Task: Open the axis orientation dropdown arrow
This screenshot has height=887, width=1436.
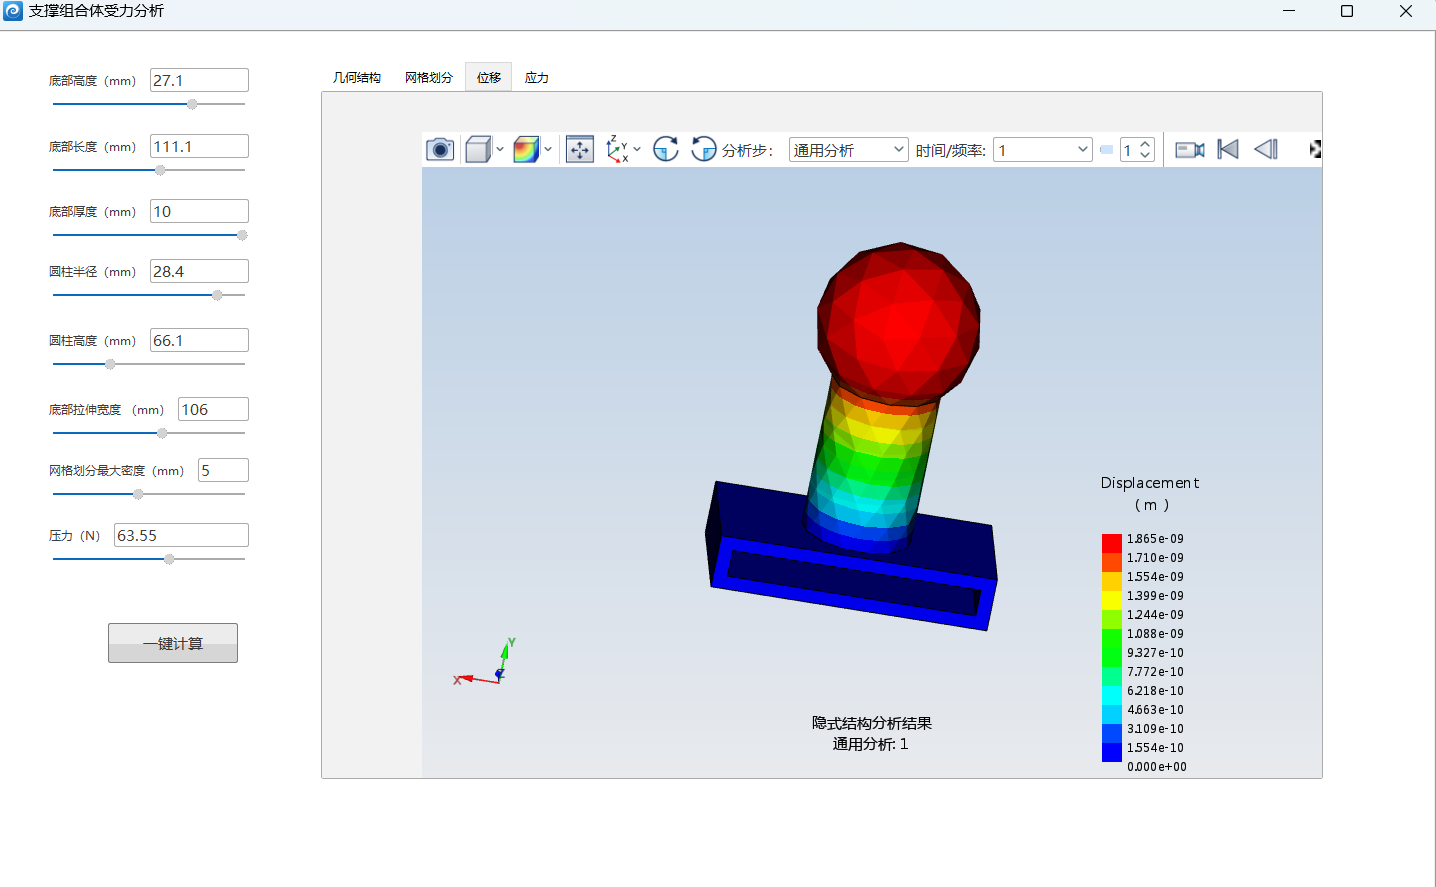Action: point(637,150)
